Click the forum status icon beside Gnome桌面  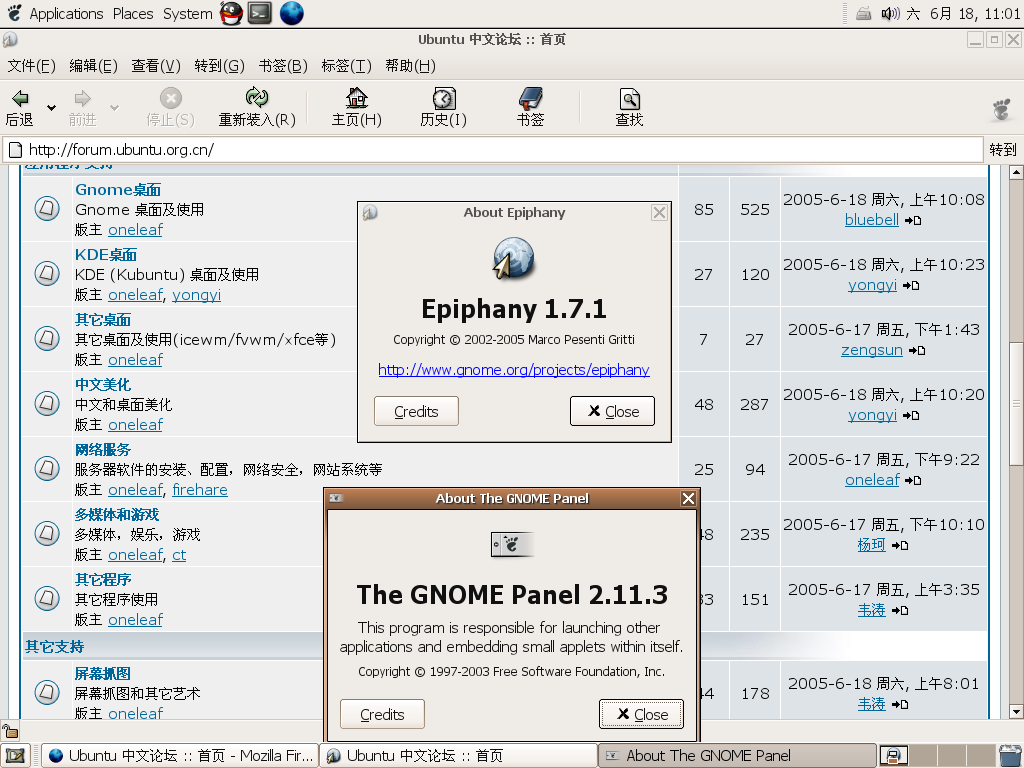tap(47, 208)
